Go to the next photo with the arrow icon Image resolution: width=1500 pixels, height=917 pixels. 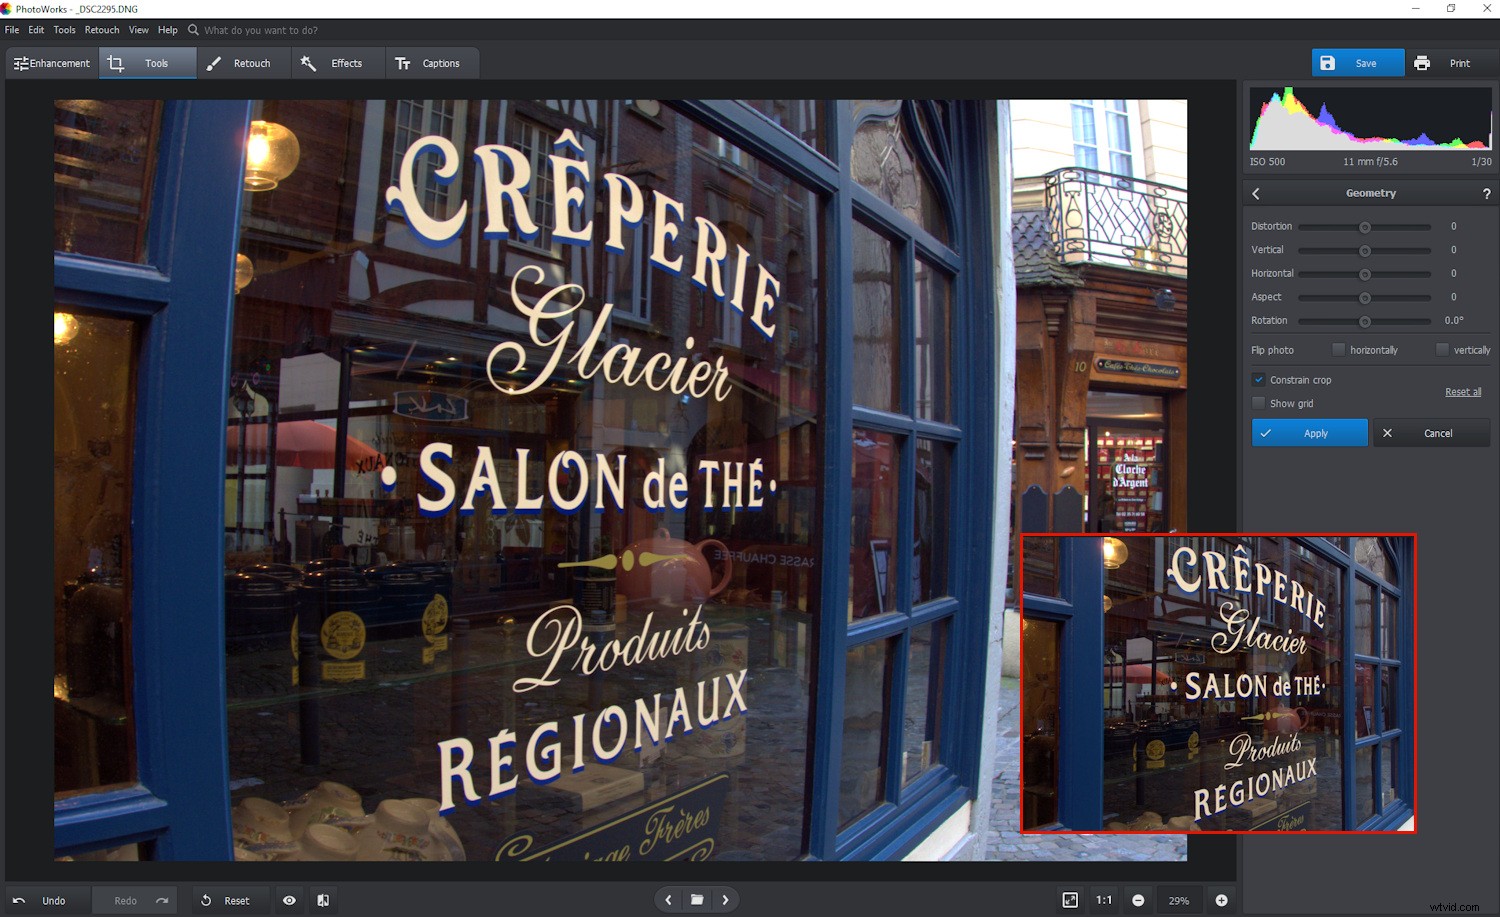pyautogui.click(x=725, y=900)
